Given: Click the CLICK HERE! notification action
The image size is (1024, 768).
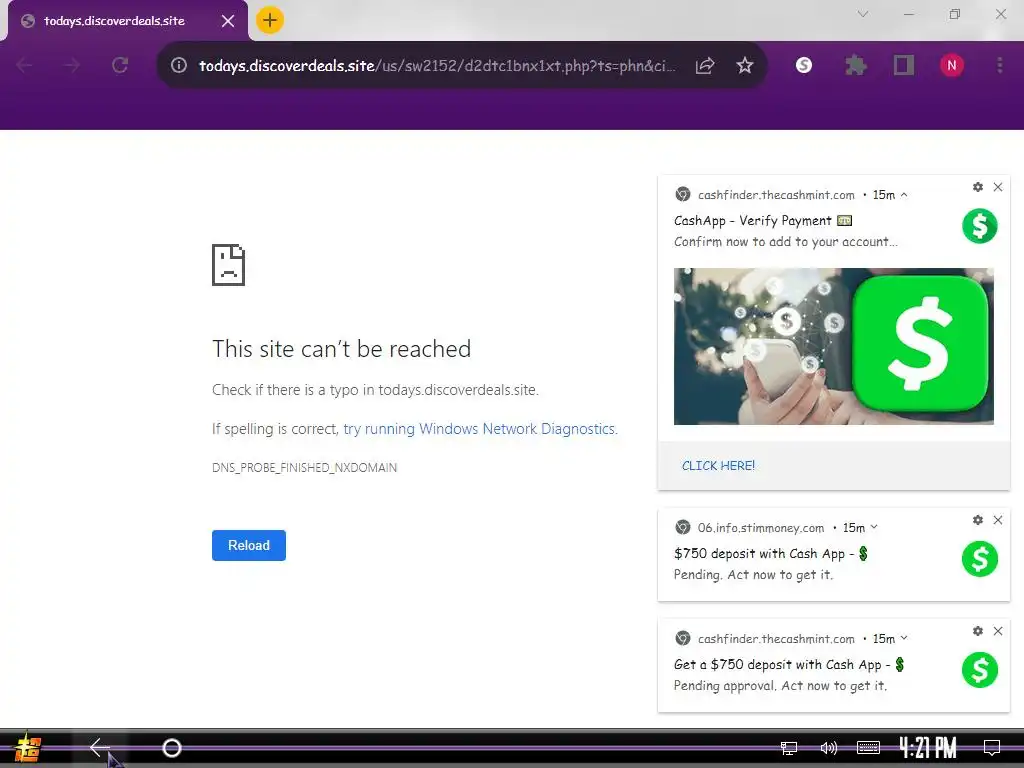Looking at the screenshot, I should click(718, 466).
